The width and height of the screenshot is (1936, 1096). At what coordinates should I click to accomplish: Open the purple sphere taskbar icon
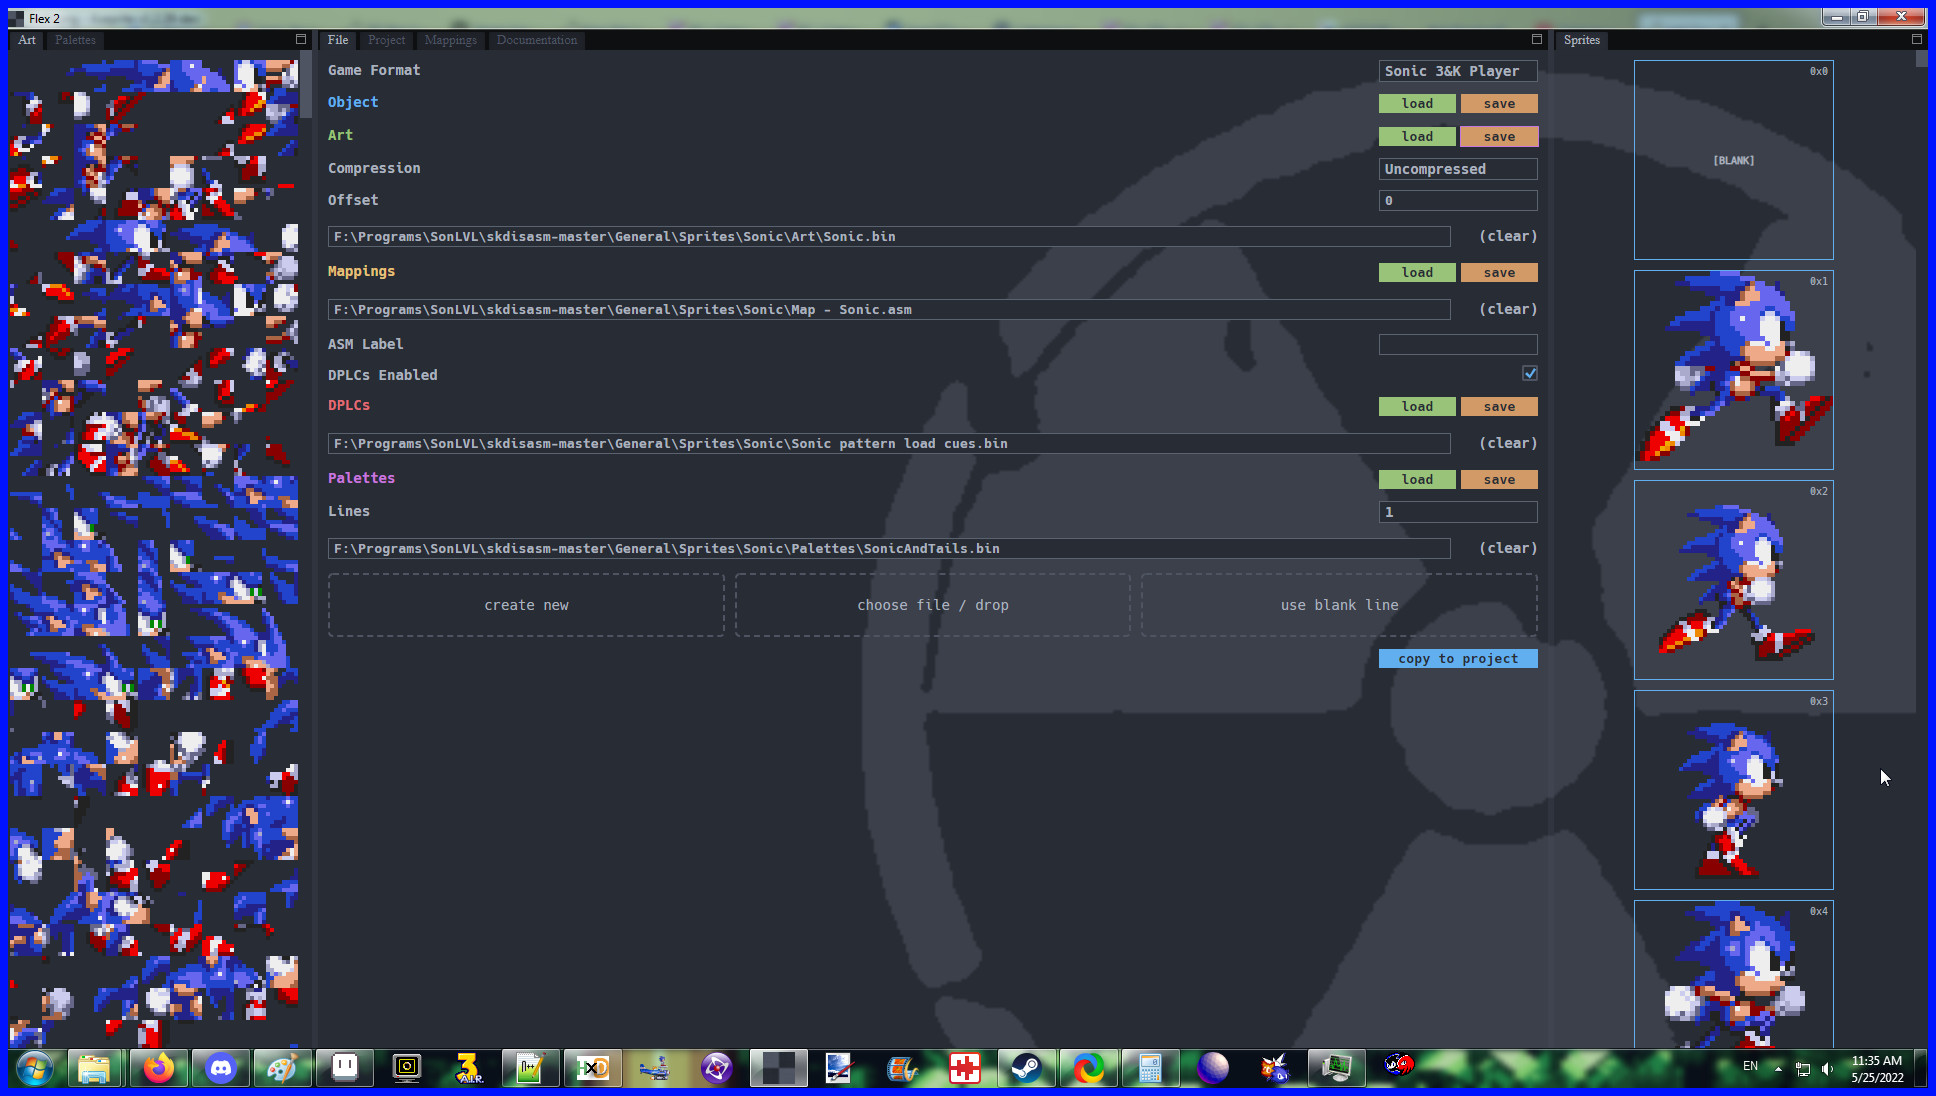(1212, 1068)
